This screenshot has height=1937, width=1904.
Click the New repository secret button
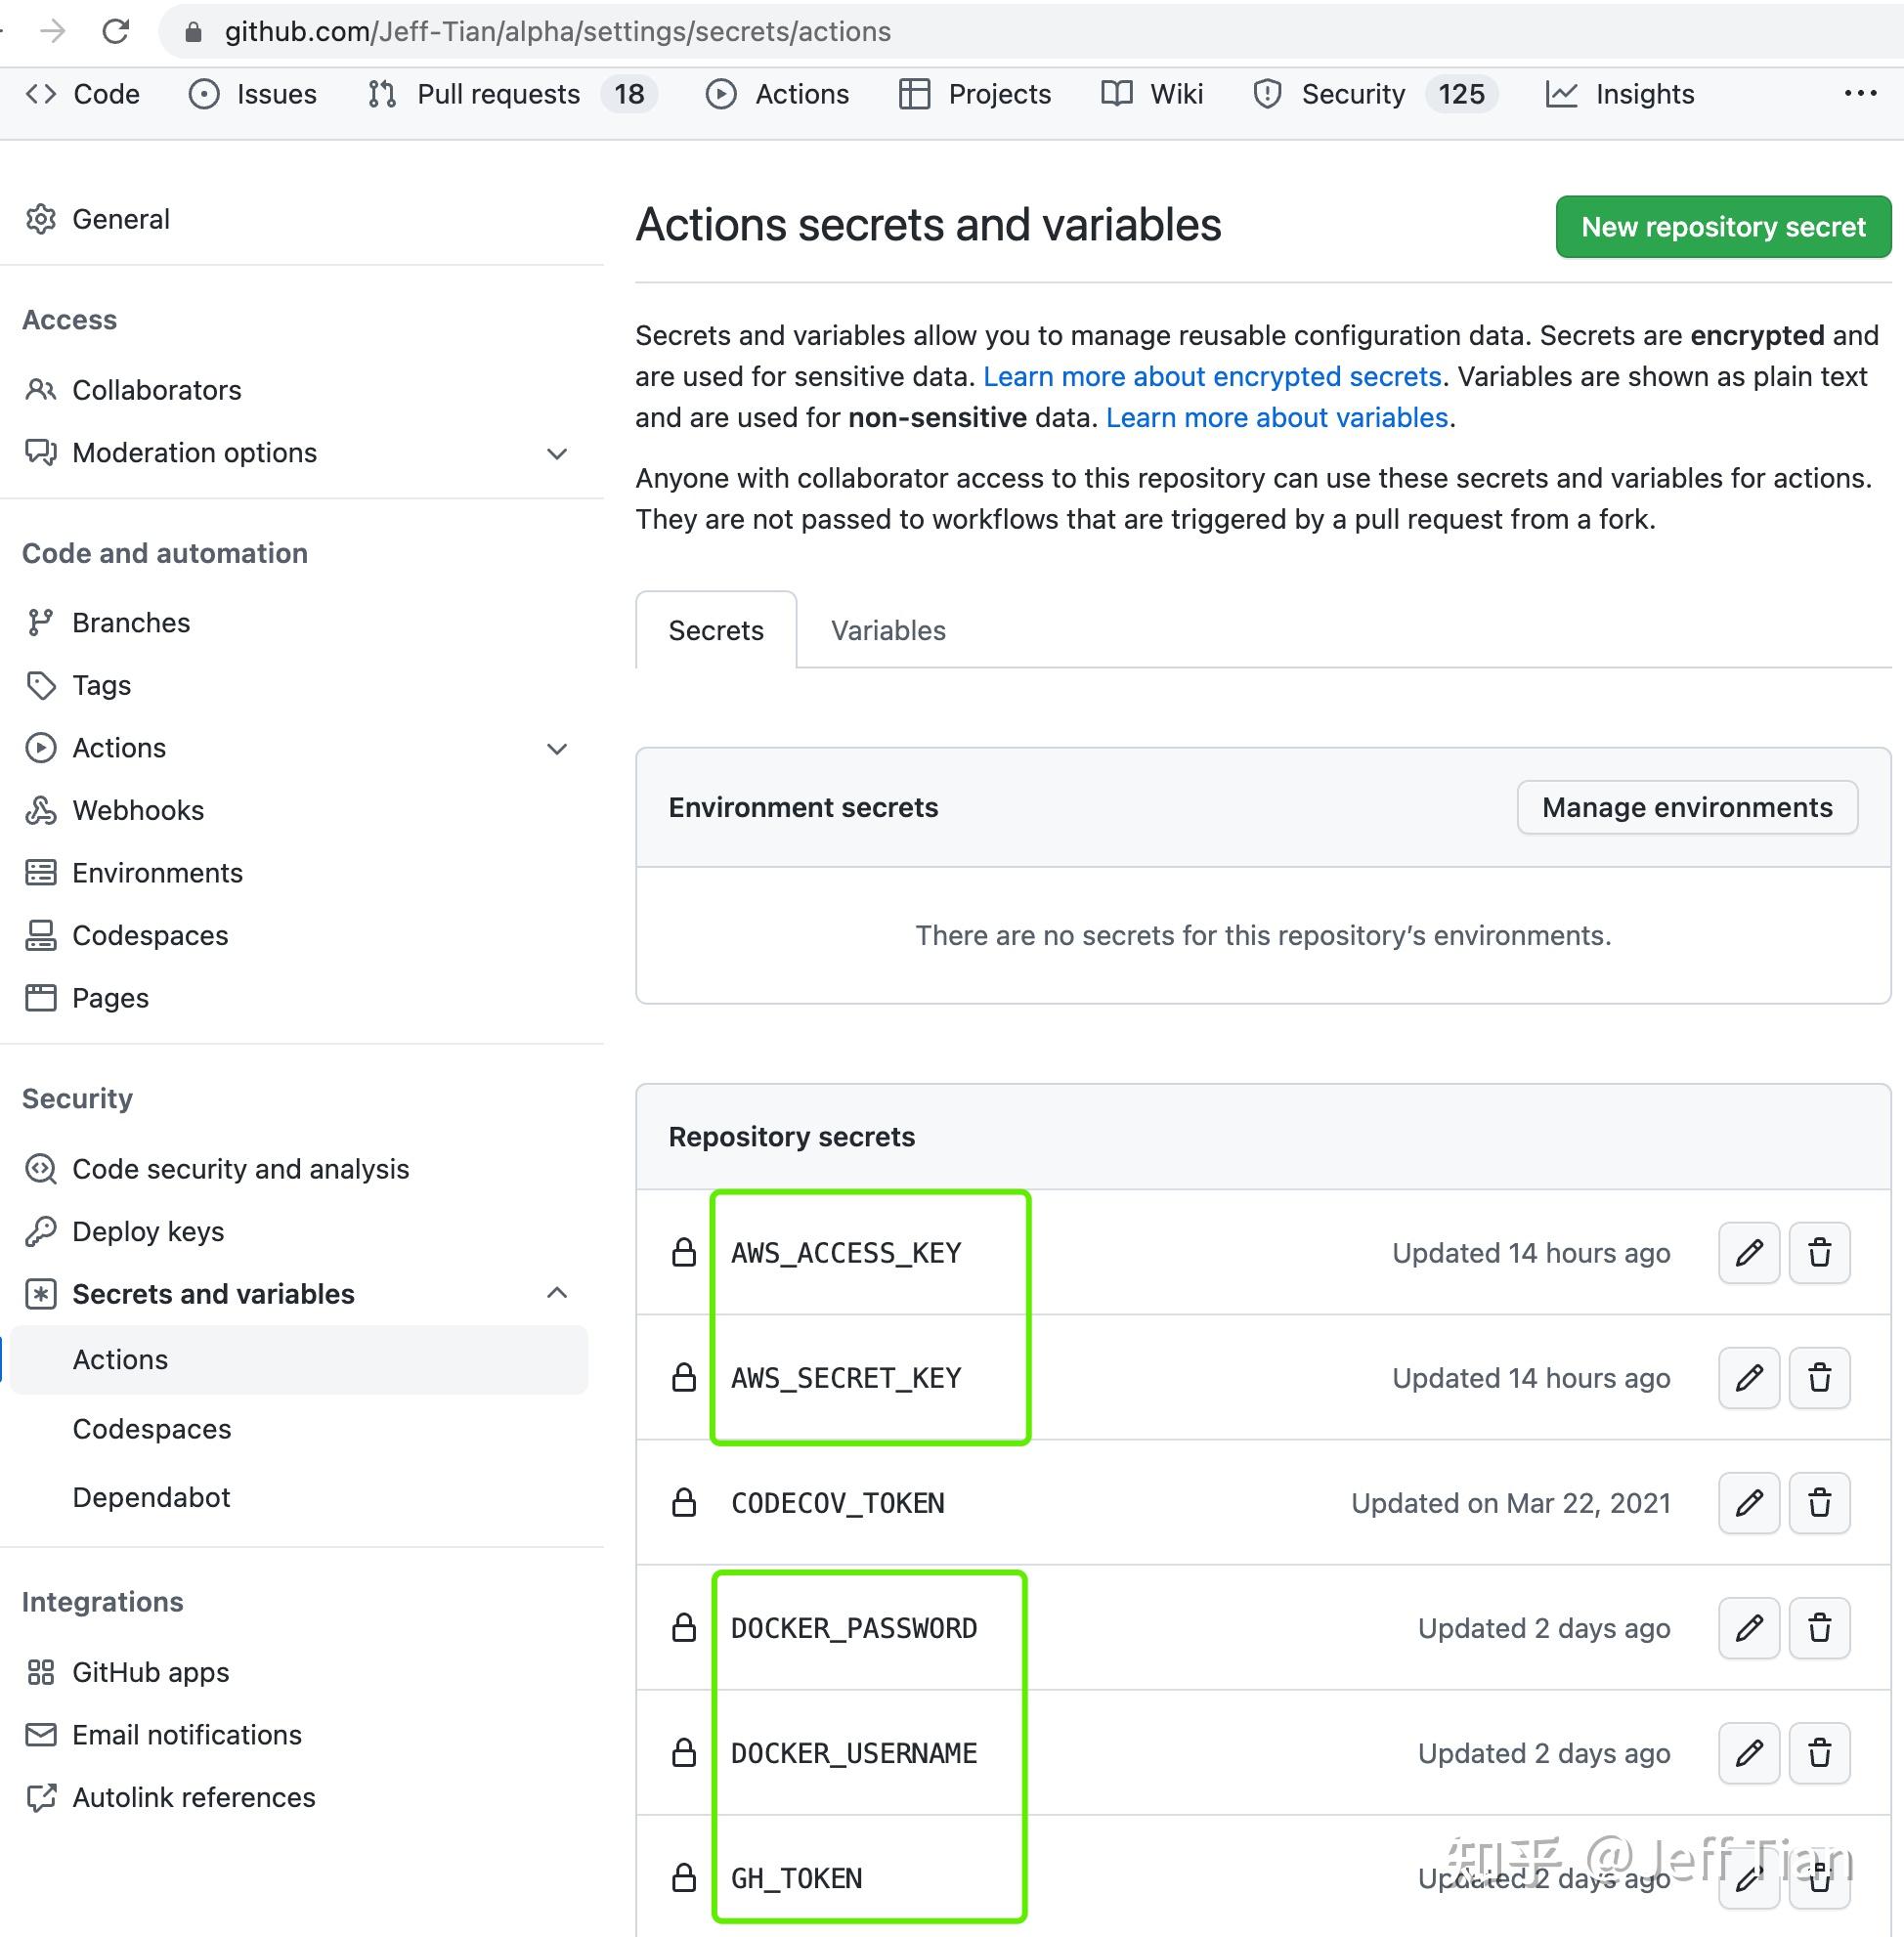[x=1722, y=227]
